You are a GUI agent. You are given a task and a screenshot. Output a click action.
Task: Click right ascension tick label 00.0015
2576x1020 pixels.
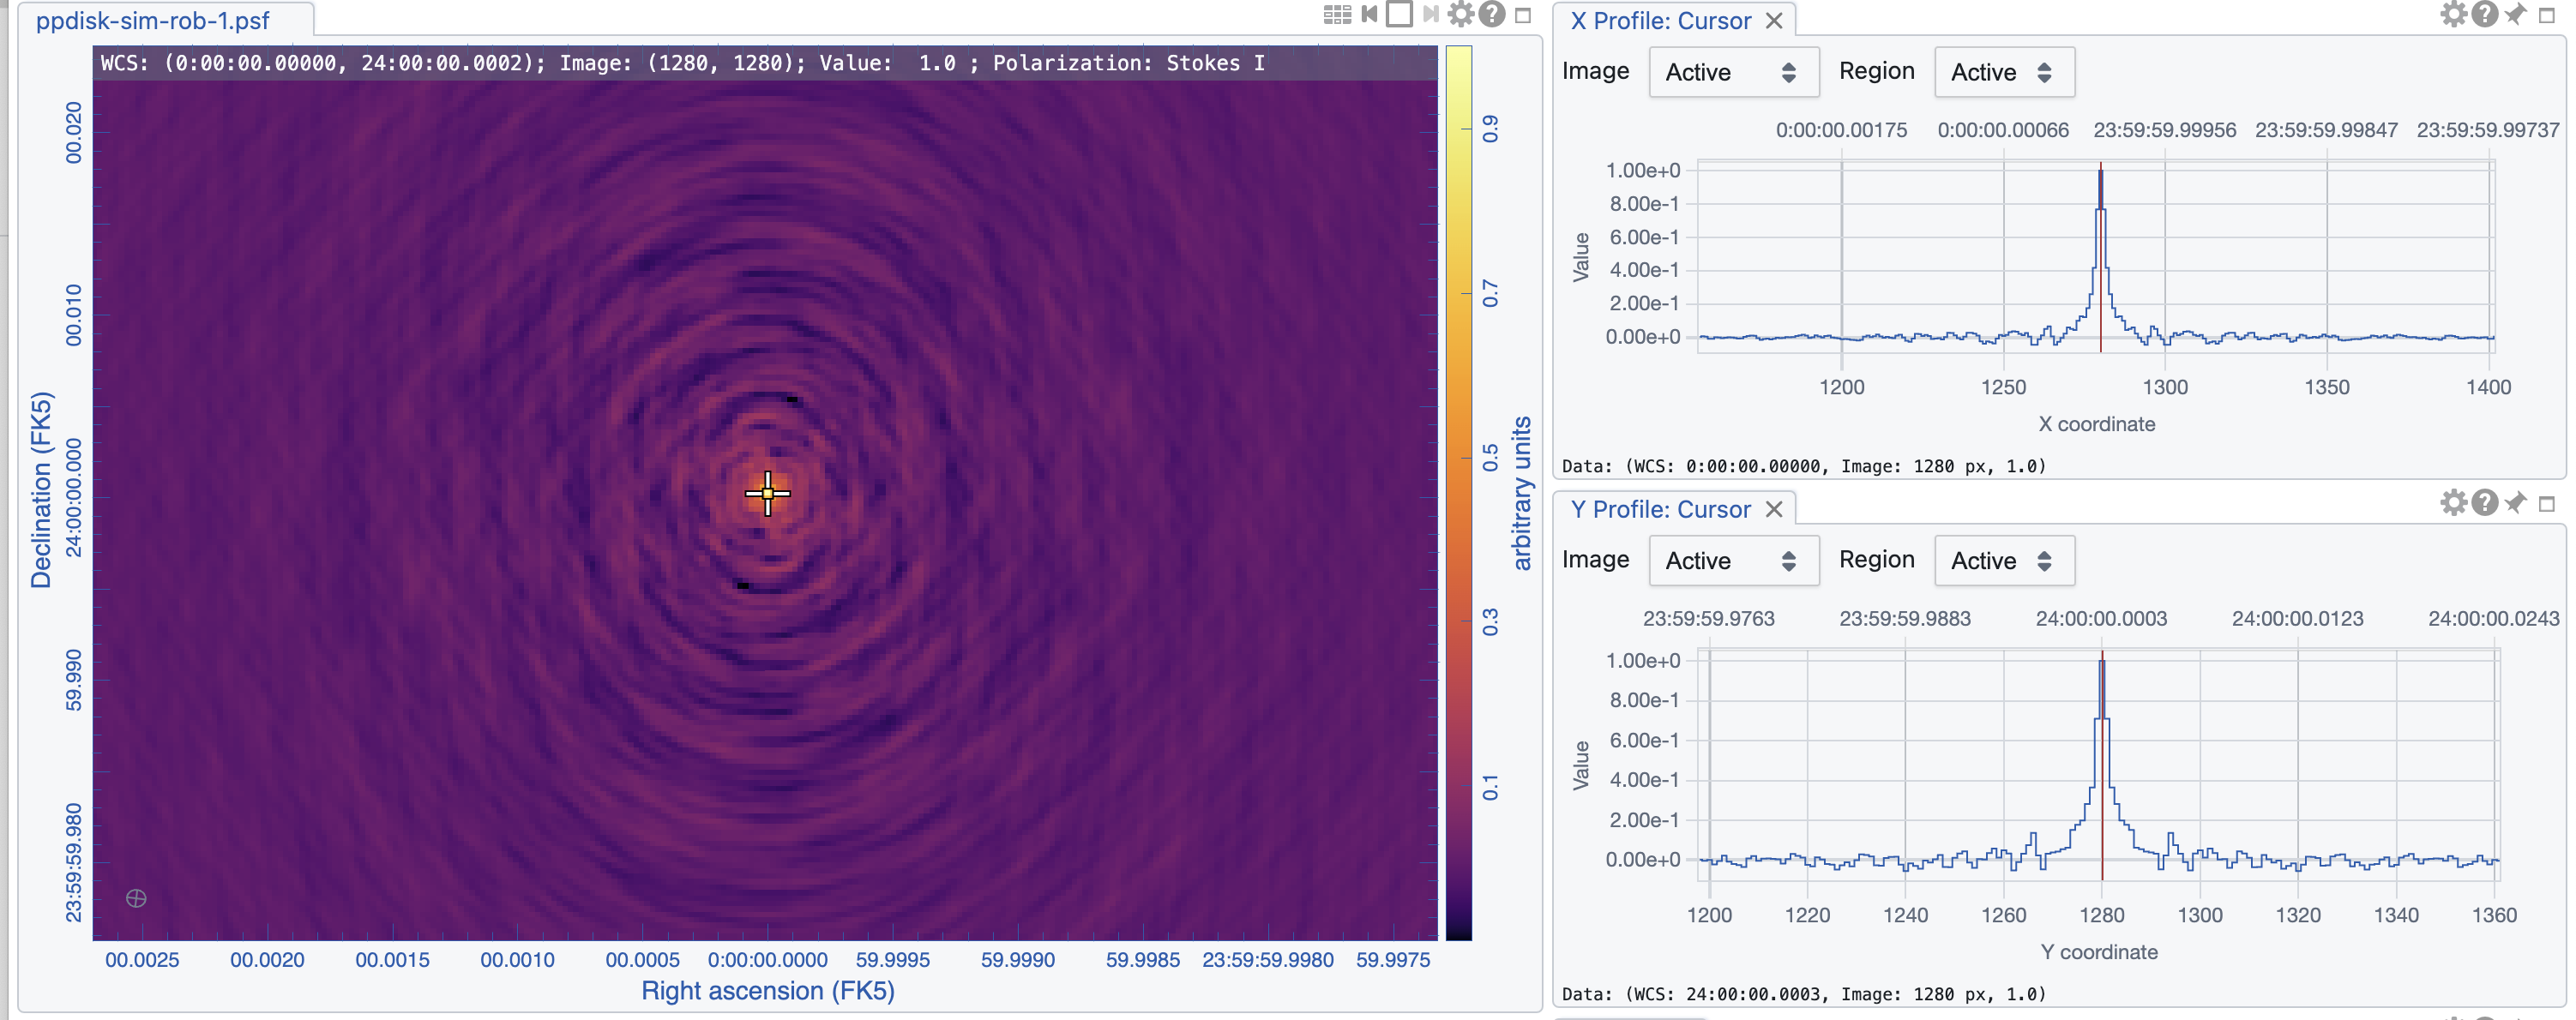393,960
